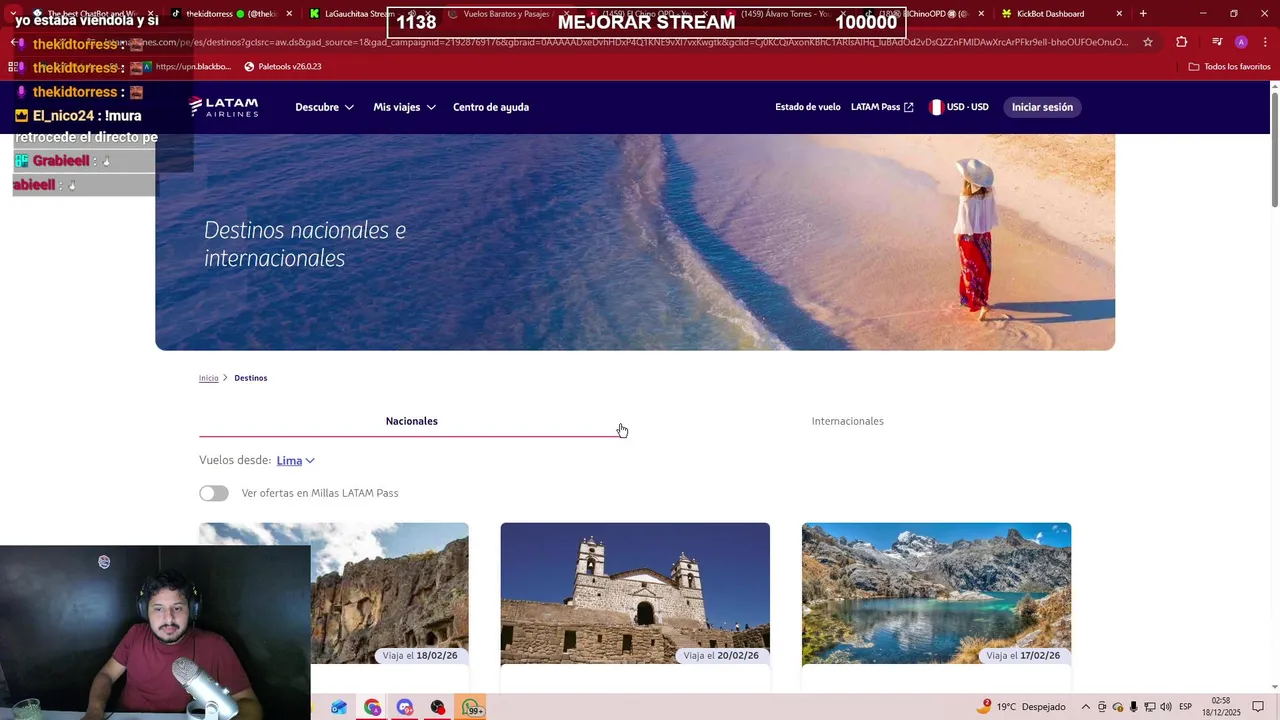Switch to the Álvaro Torres browser tab
The image size is (1280, 720).
[x=785, y=14]
